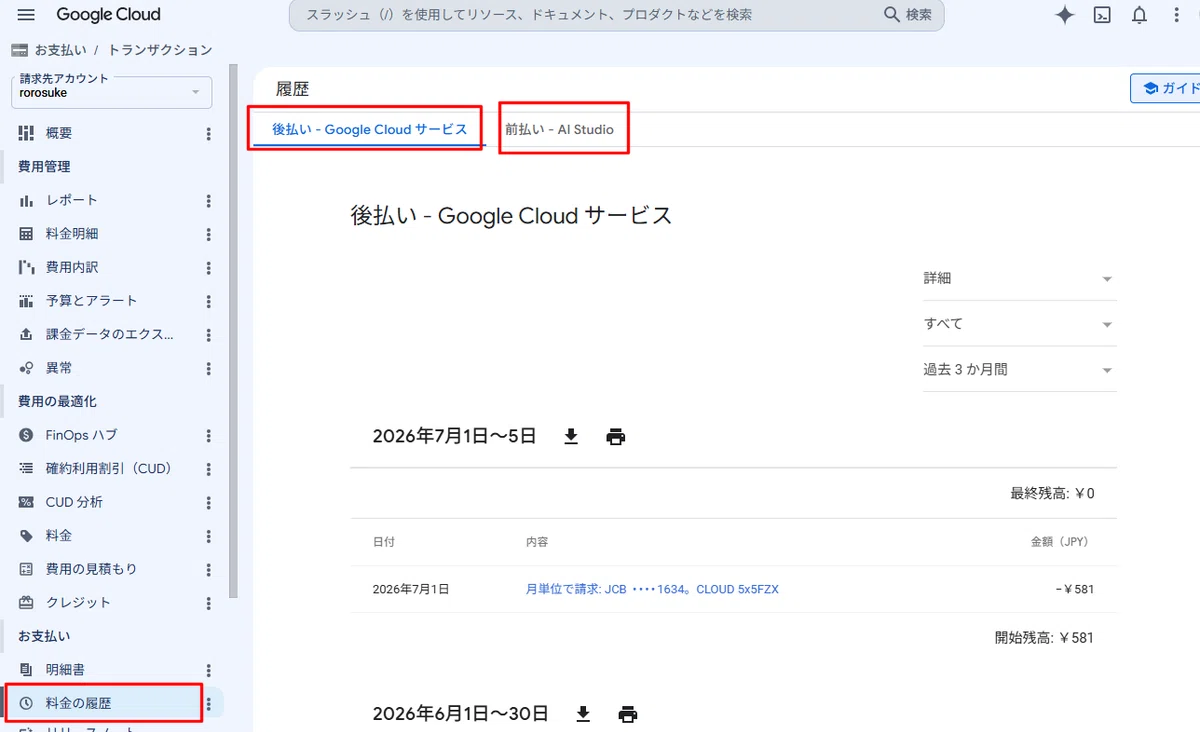Open more options next to 料金
This screenshot has height=732, width=1200.
click(209, 536)
